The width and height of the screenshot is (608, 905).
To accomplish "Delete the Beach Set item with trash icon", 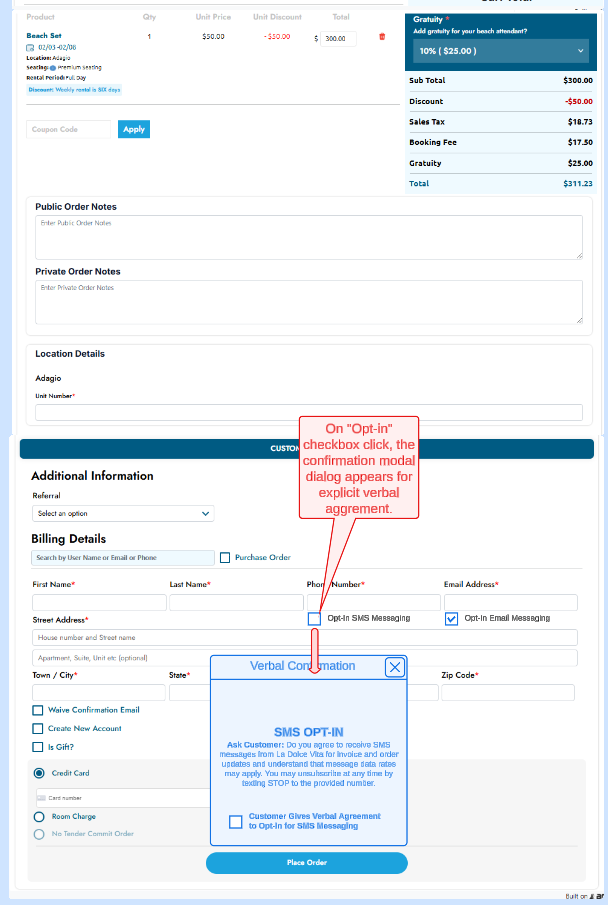I will (x=381, y=37).
